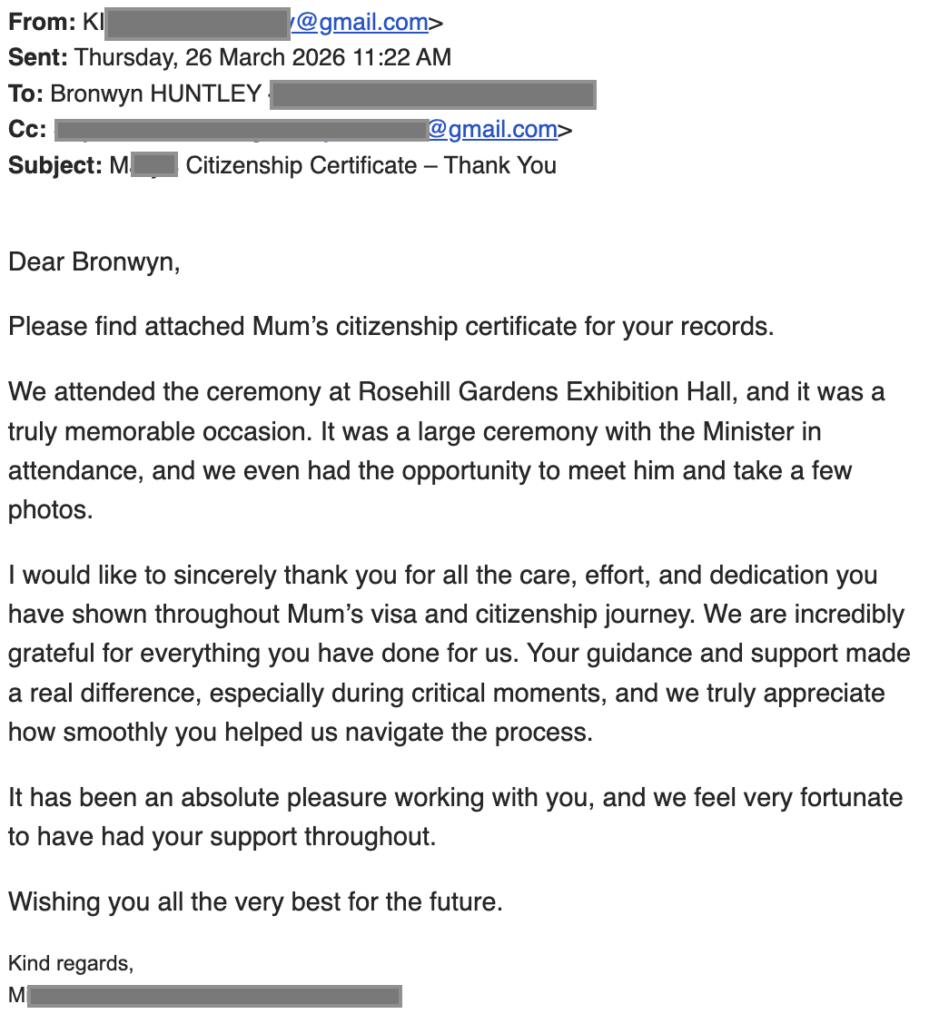Click the Dear Bronwyn greeting line
The height and width of the screenshot is (1024, 939).
point(94,262)
